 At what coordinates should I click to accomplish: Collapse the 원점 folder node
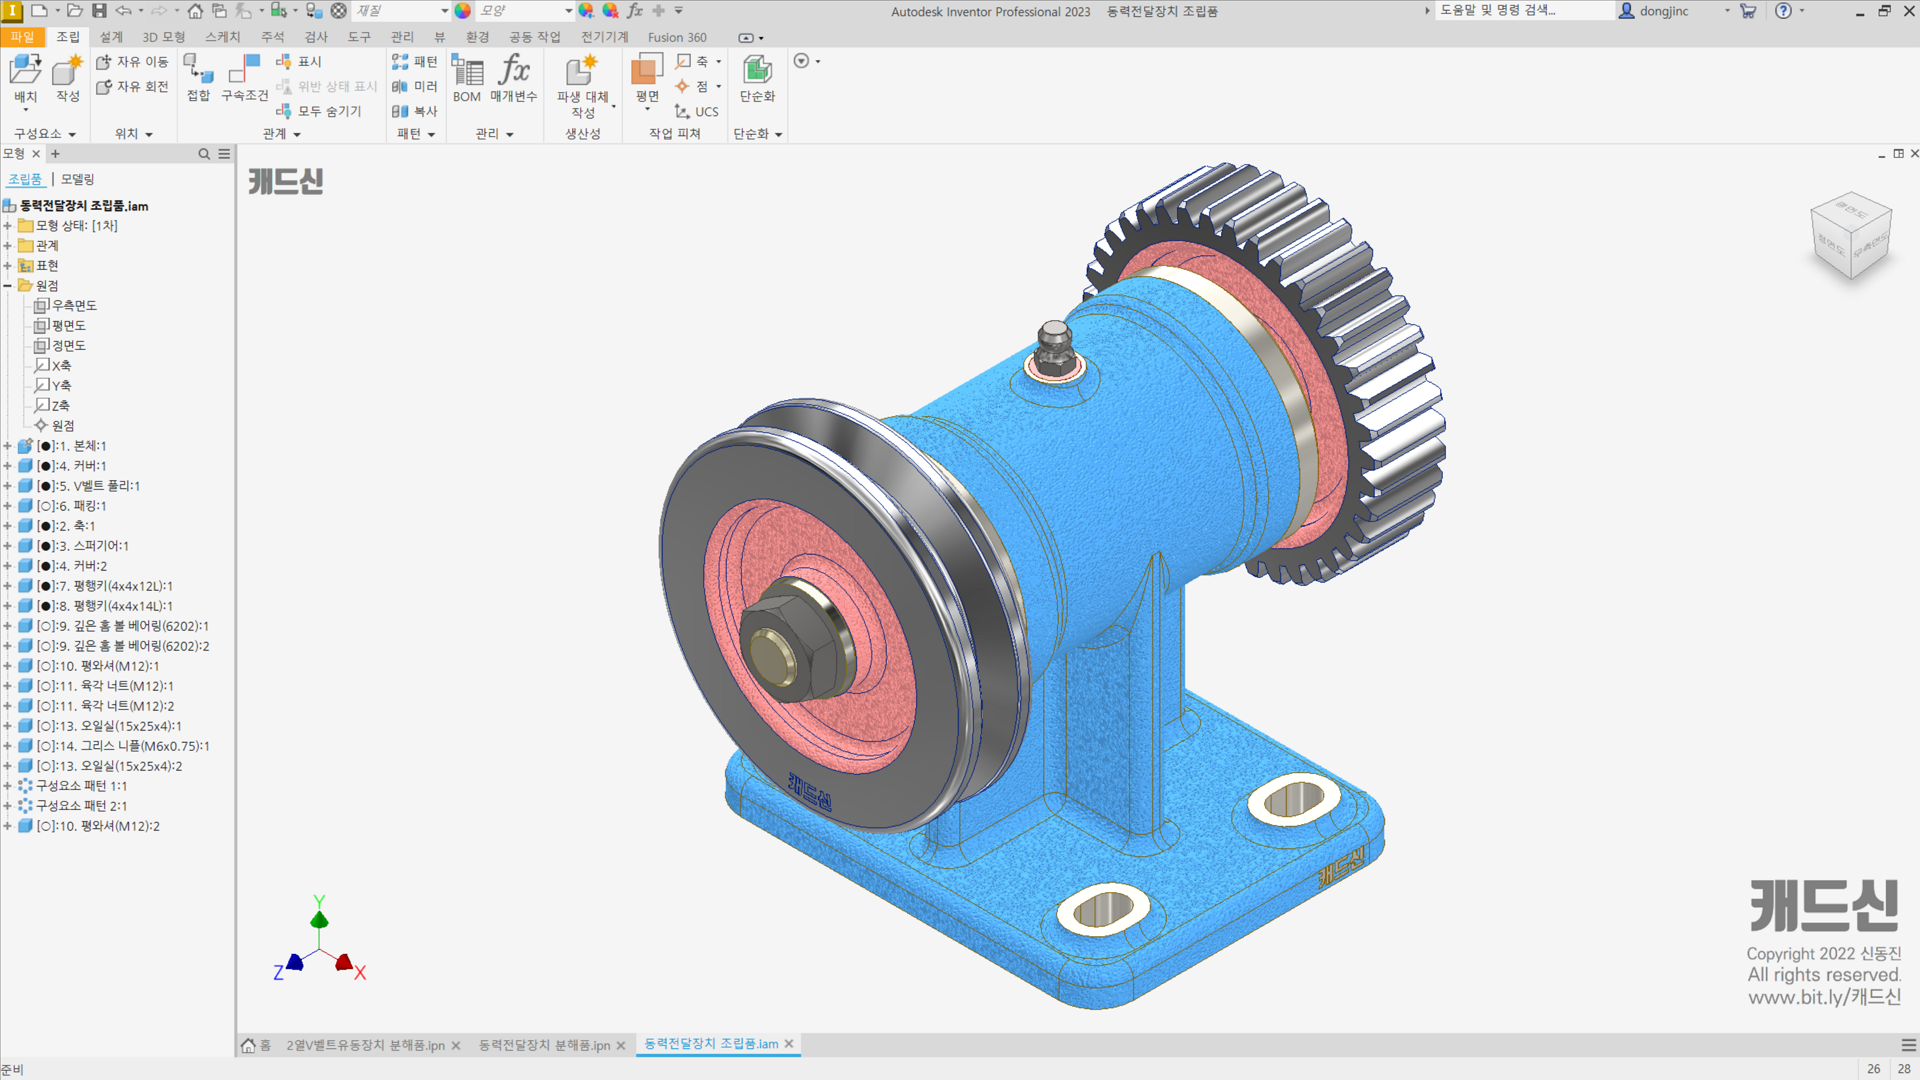[7, 286]
